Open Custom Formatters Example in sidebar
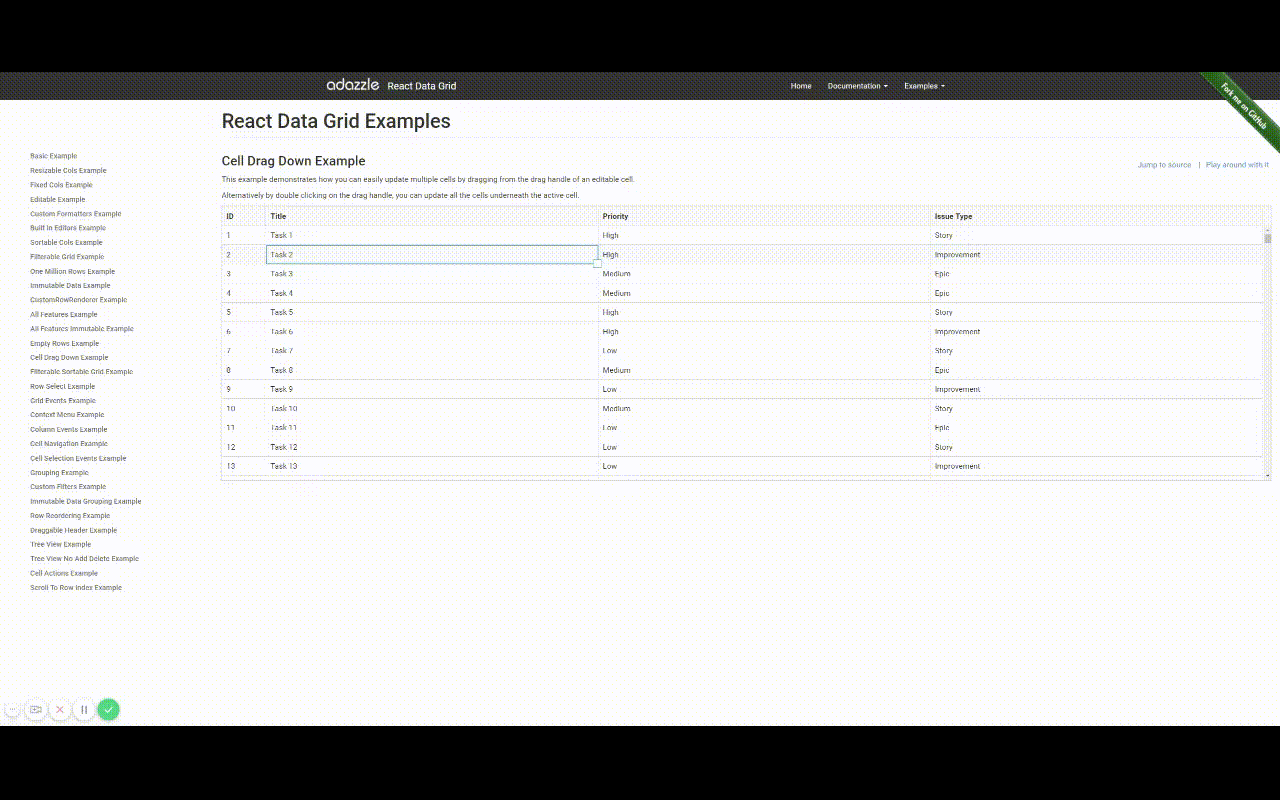The image size is (1280, 800). 75,214
